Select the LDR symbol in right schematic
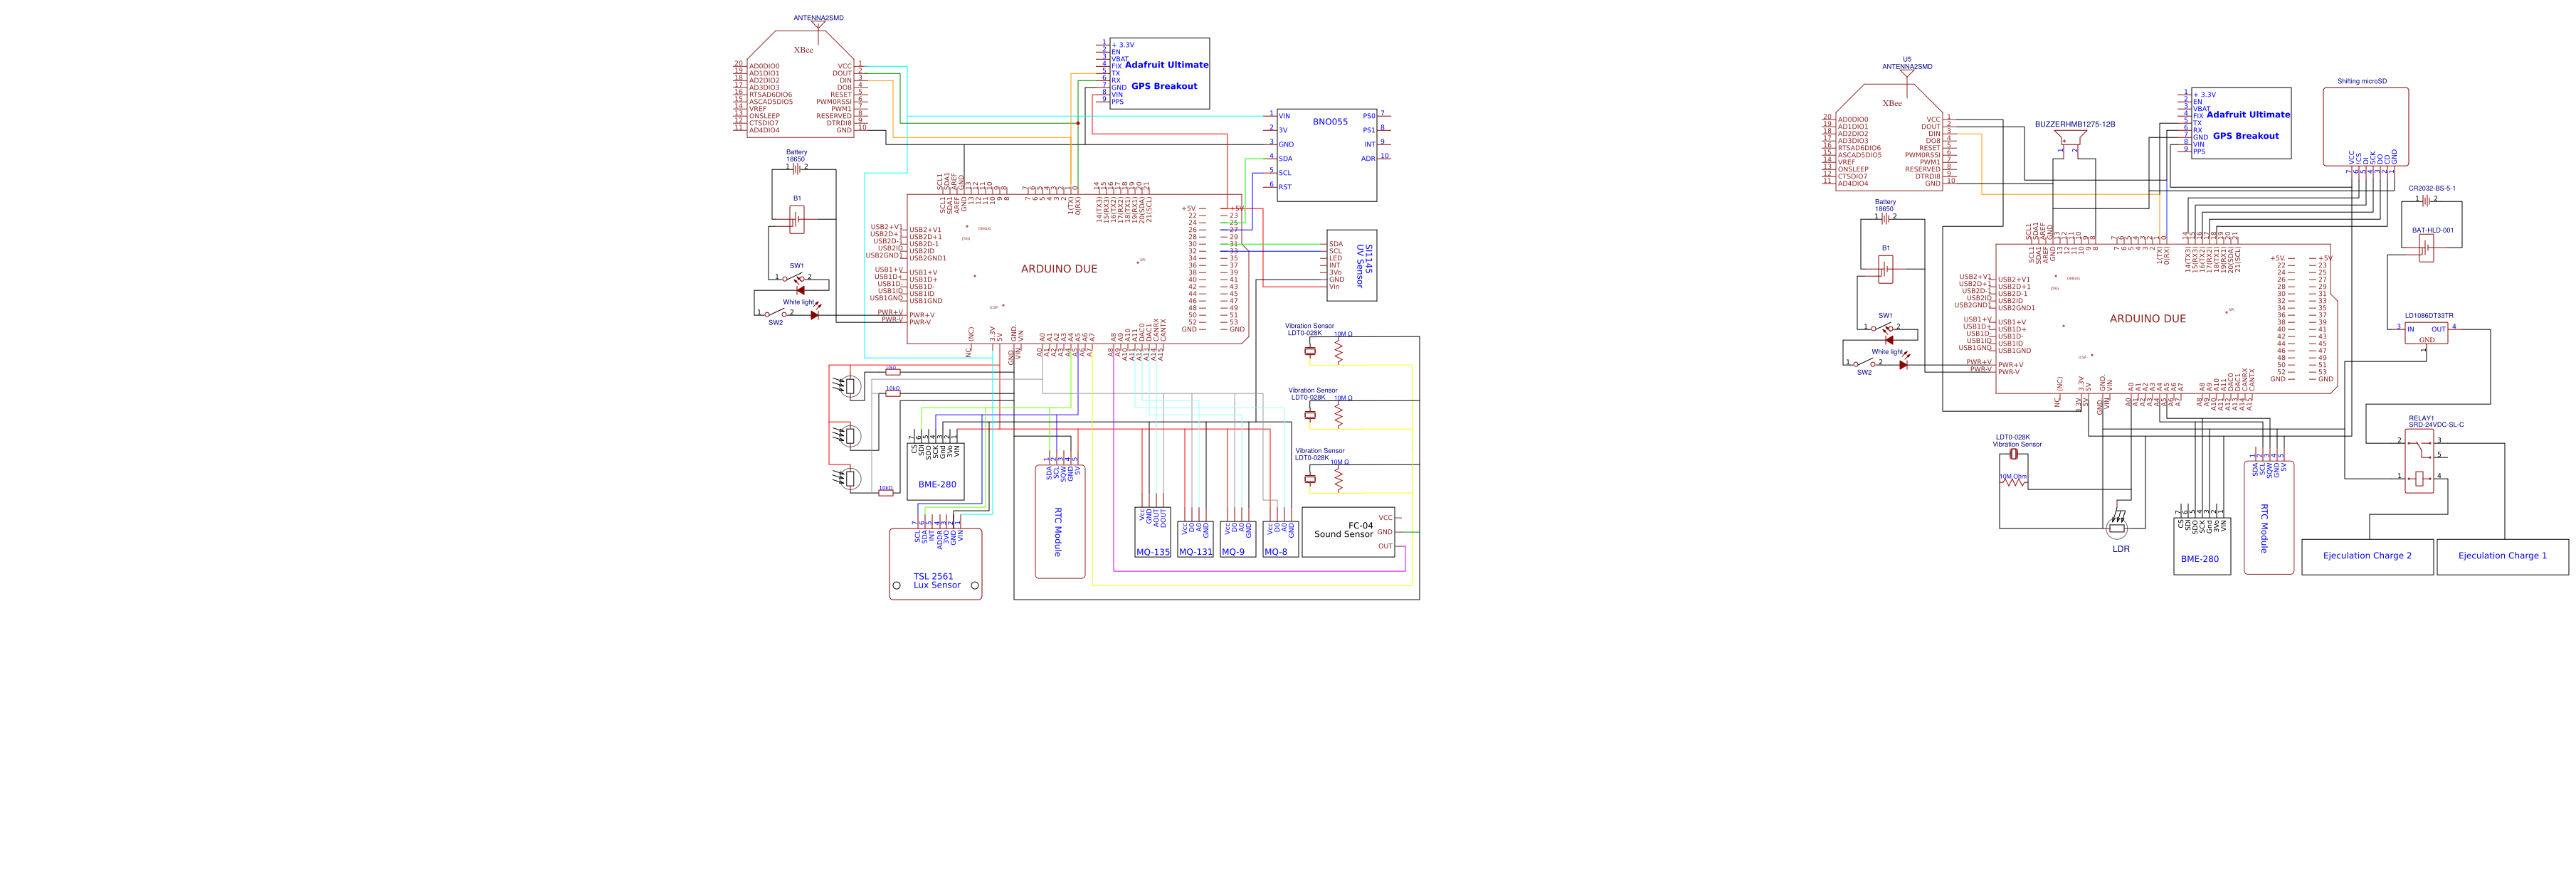This screenshot has height=877, width=2576. 2117,528
